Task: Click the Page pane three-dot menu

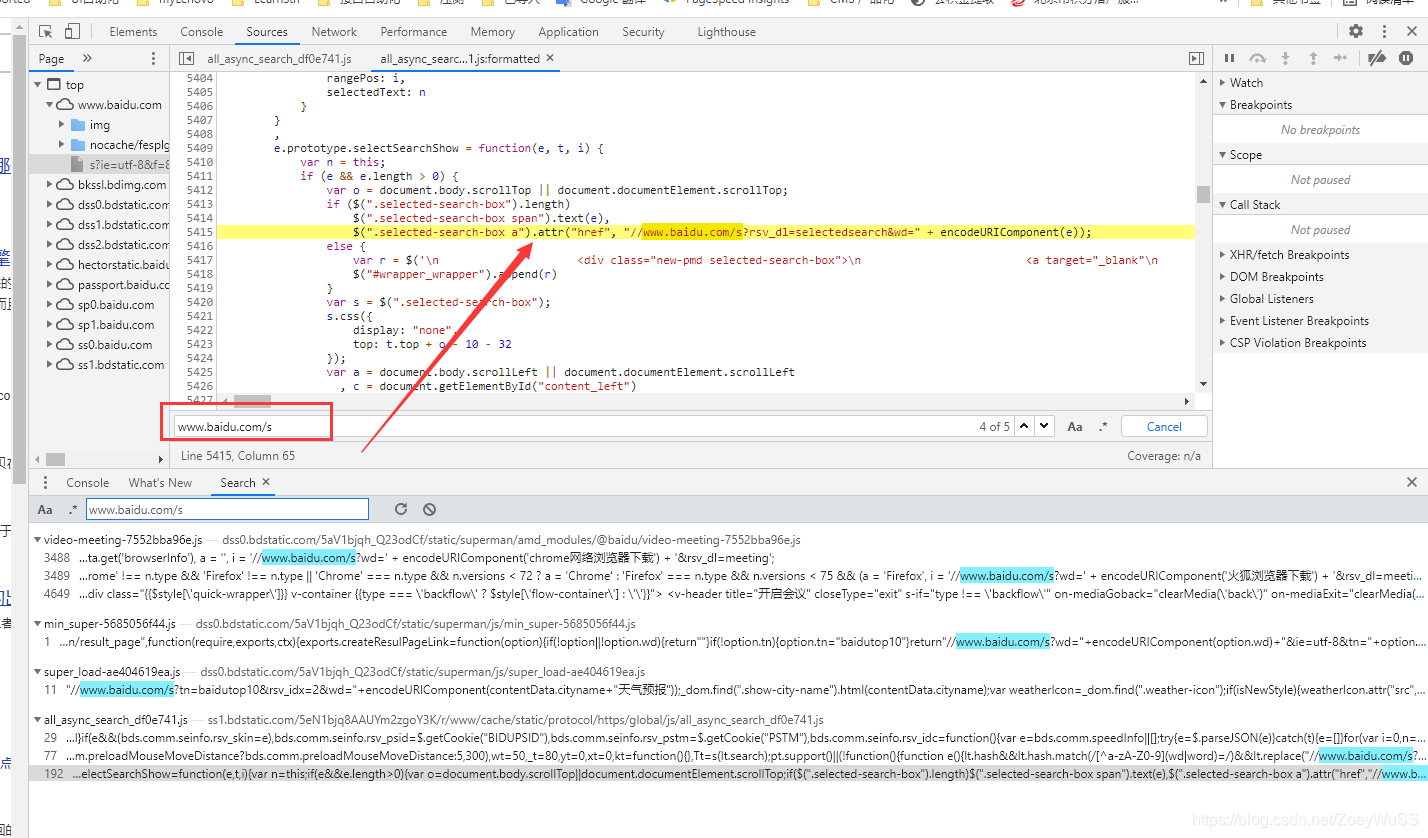Action: 153,59
